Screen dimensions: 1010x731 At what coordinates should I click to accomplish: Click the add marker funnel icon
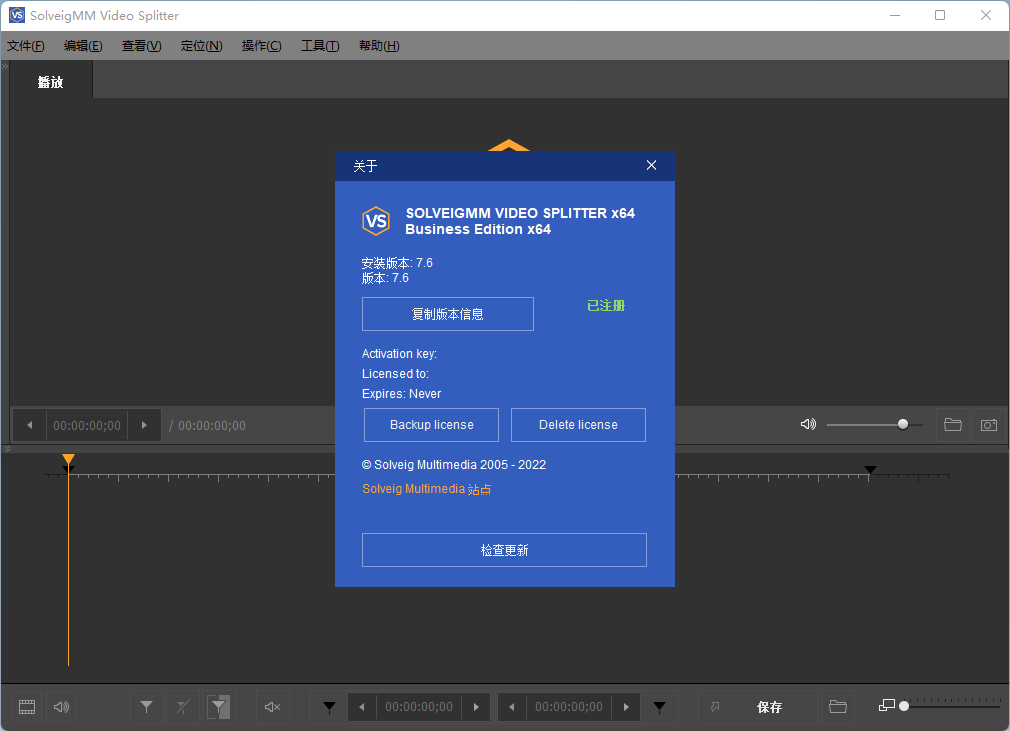point(147,707)
